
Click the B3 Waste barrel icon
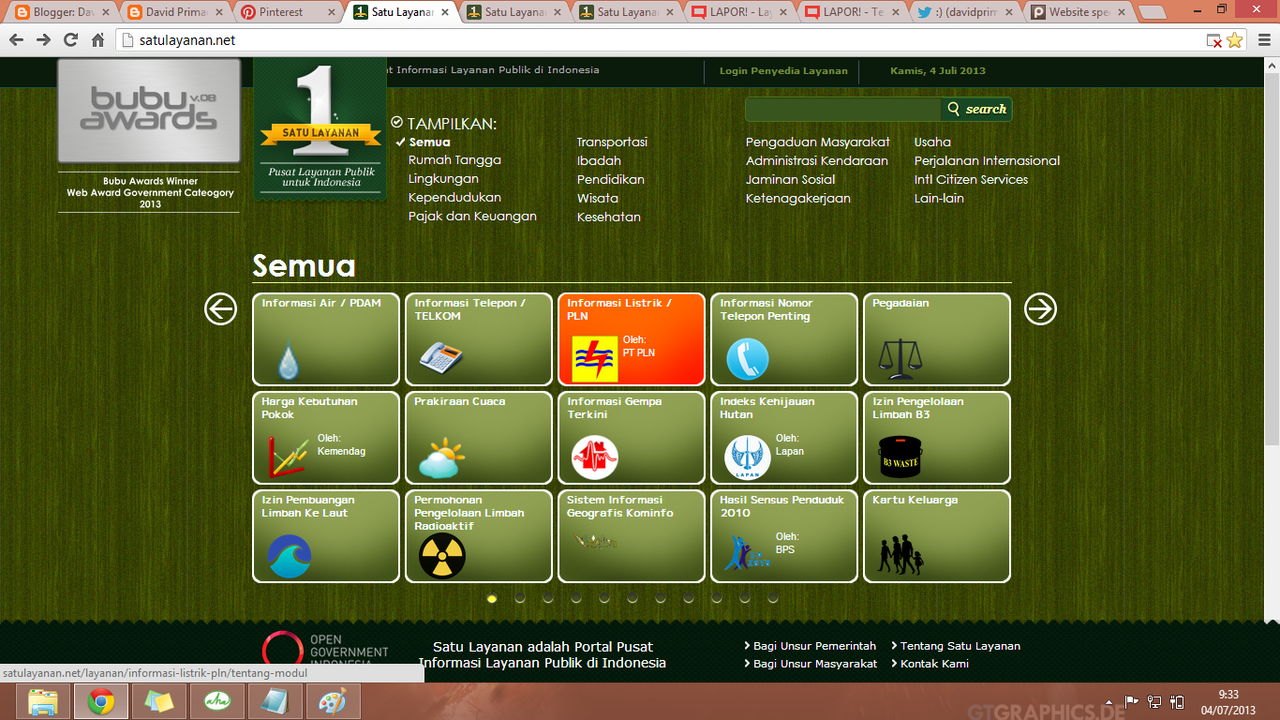(x=900, y=458)
